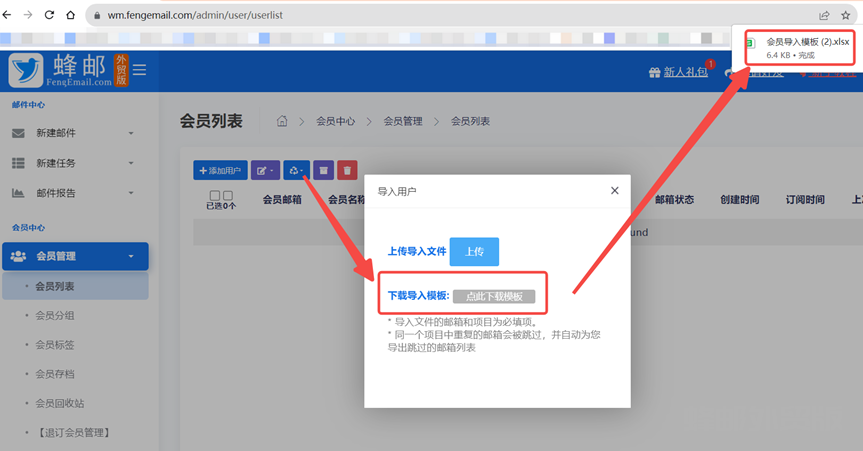This screenshot has height=451, width=863.
Task: Tick the right checkbox above 已选0个
Action: click(x=227, y=195)
